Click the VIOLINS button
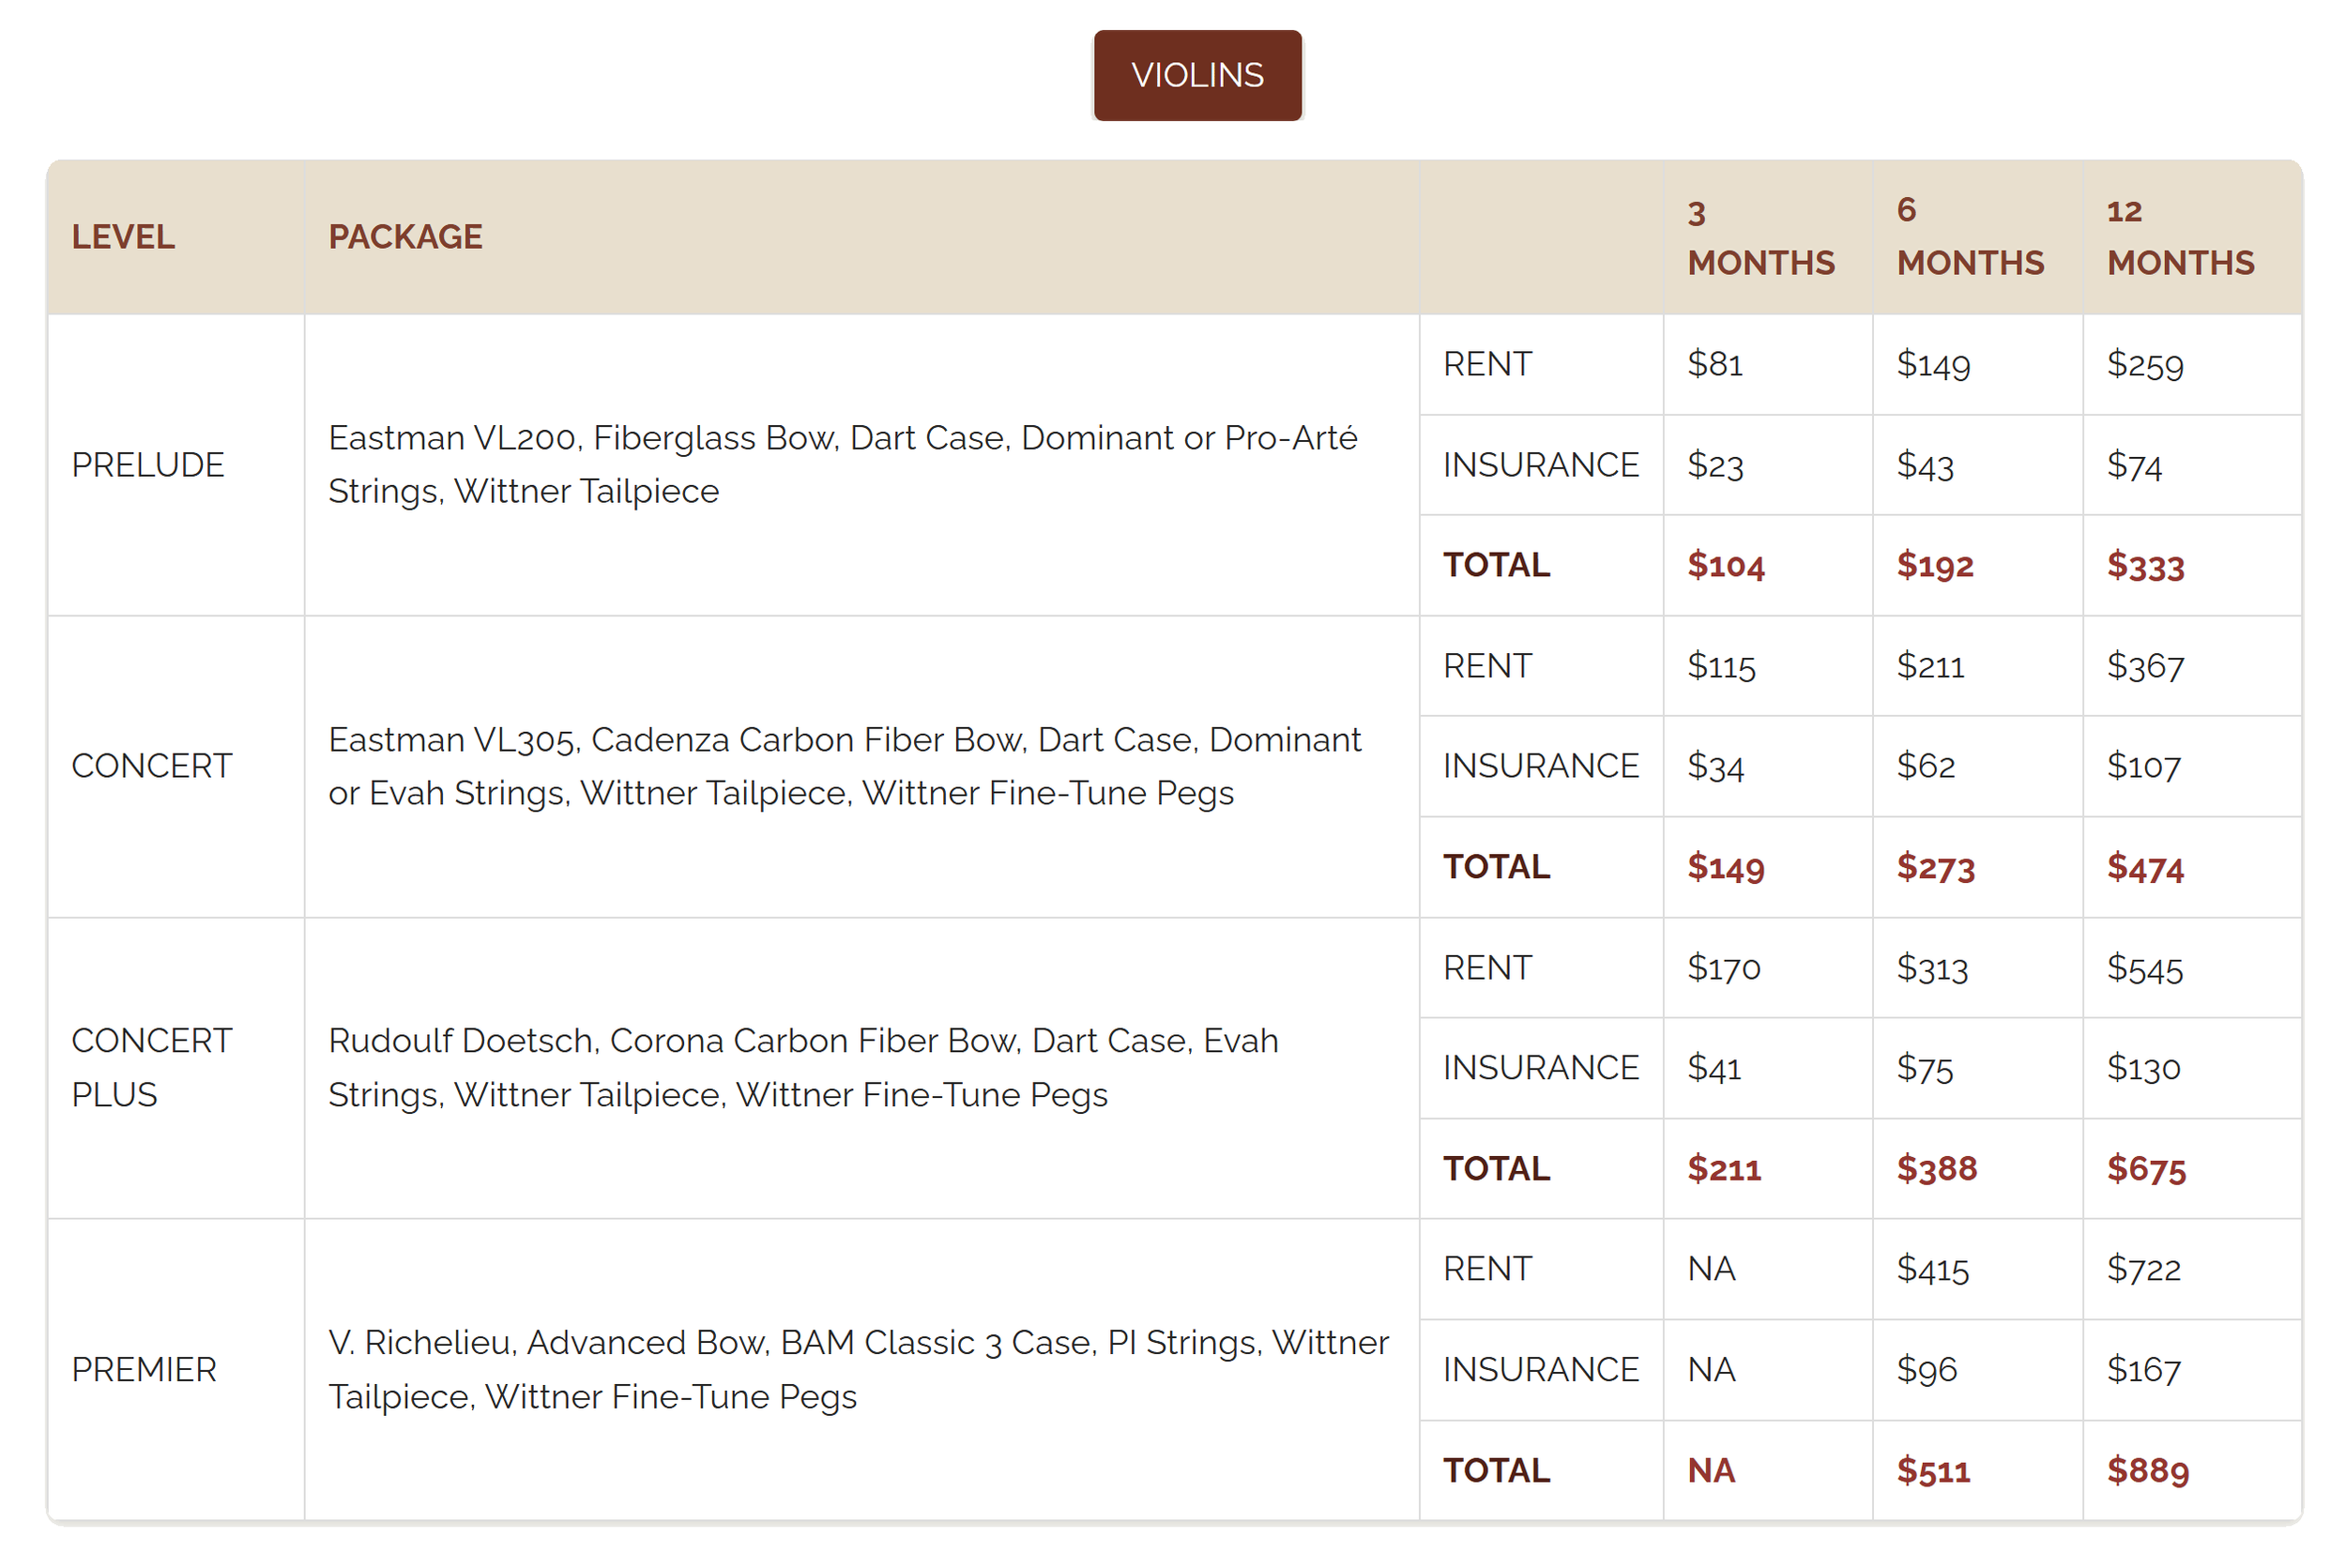The width and height of the screenshot is (2346, 1568). click(1197, 74)
